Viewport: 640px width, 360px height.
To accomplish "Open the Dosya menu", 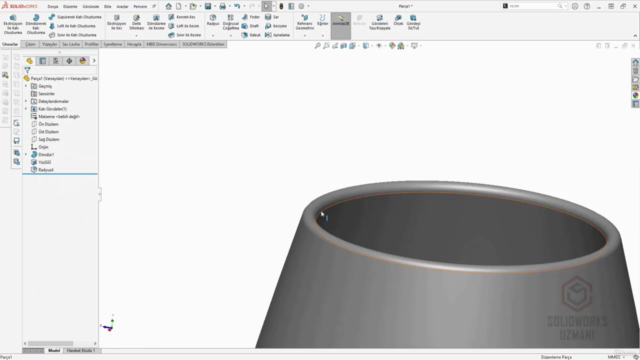I will pos(53,7).
